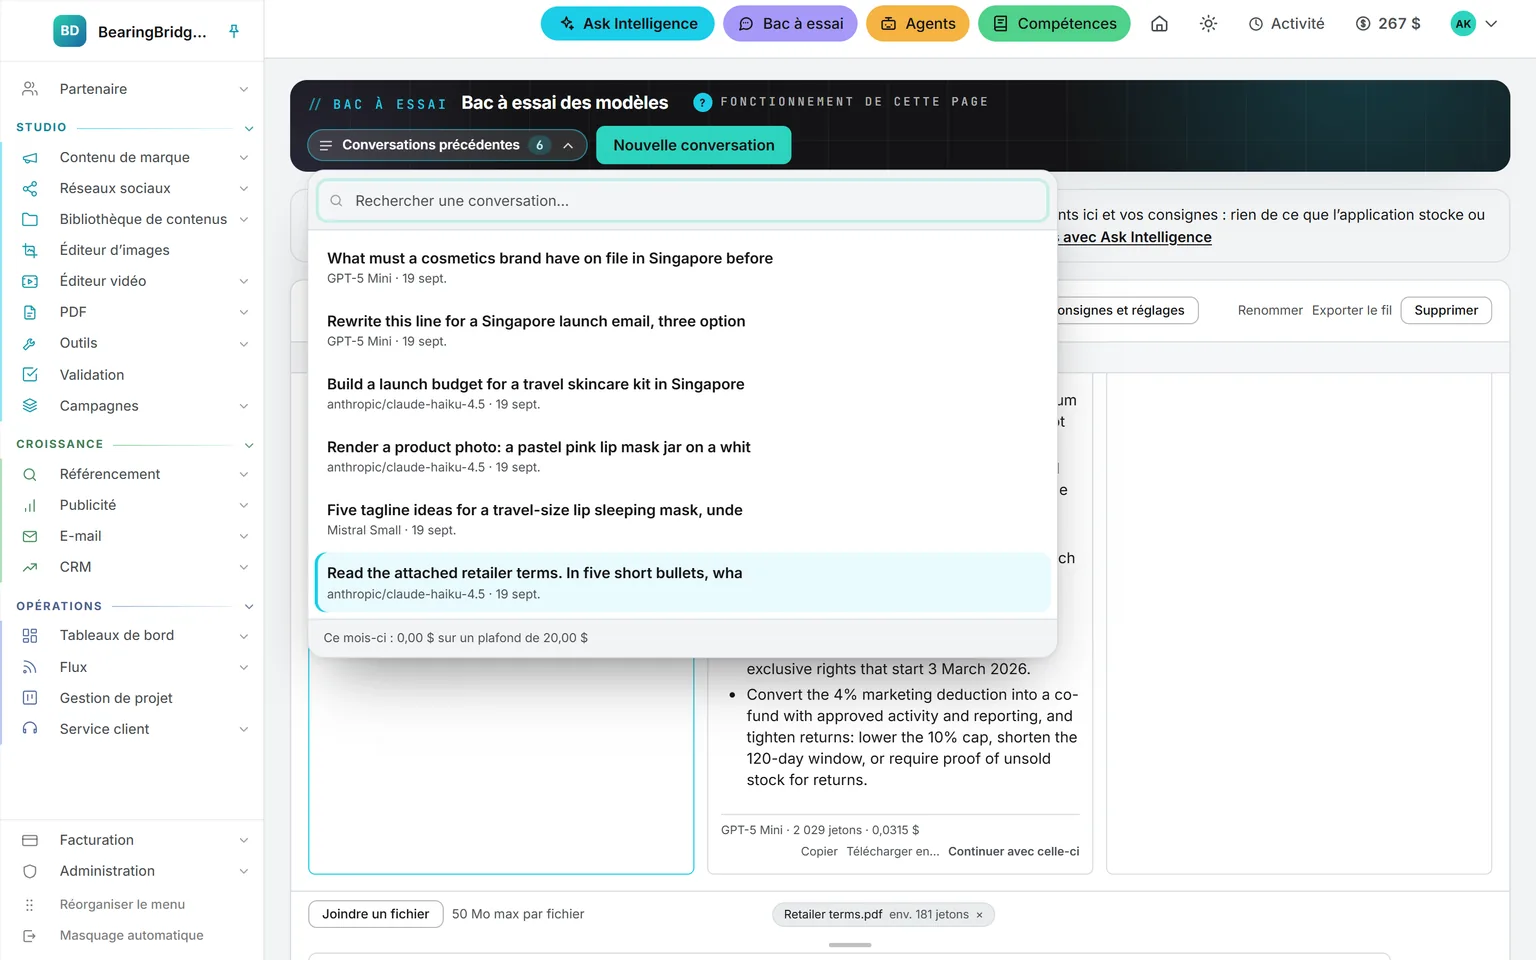
Task: Click Joindre un fichier button
Action: pyautogui.click(x=376, y=914)
